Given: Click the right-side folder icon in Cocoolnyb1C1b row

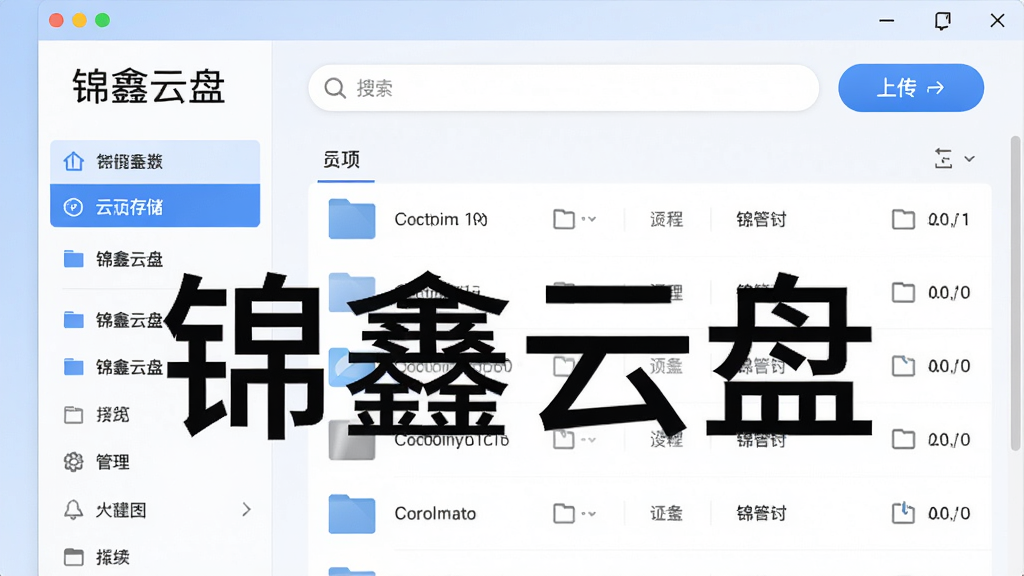Looking at the screenshot, I should [903, 440].
